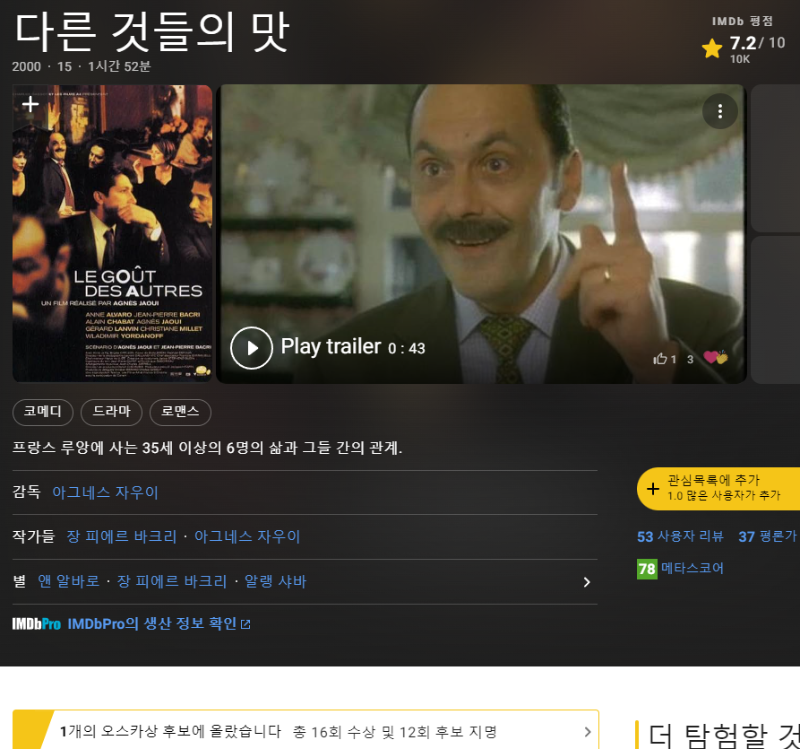Click the trailer play button circle
The height and width of the screenshot is (749, 800).
coord(251,348)
